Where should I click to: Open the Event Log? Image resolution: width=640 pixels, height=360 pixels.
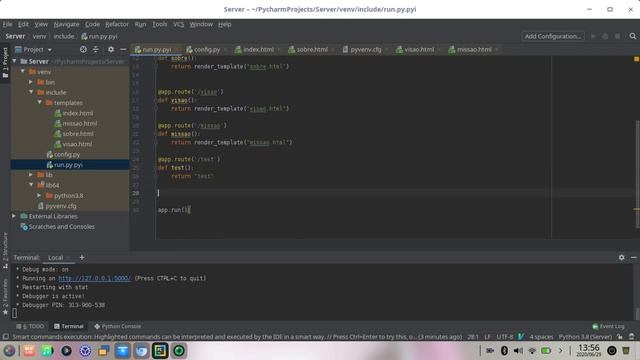(608, 326)
